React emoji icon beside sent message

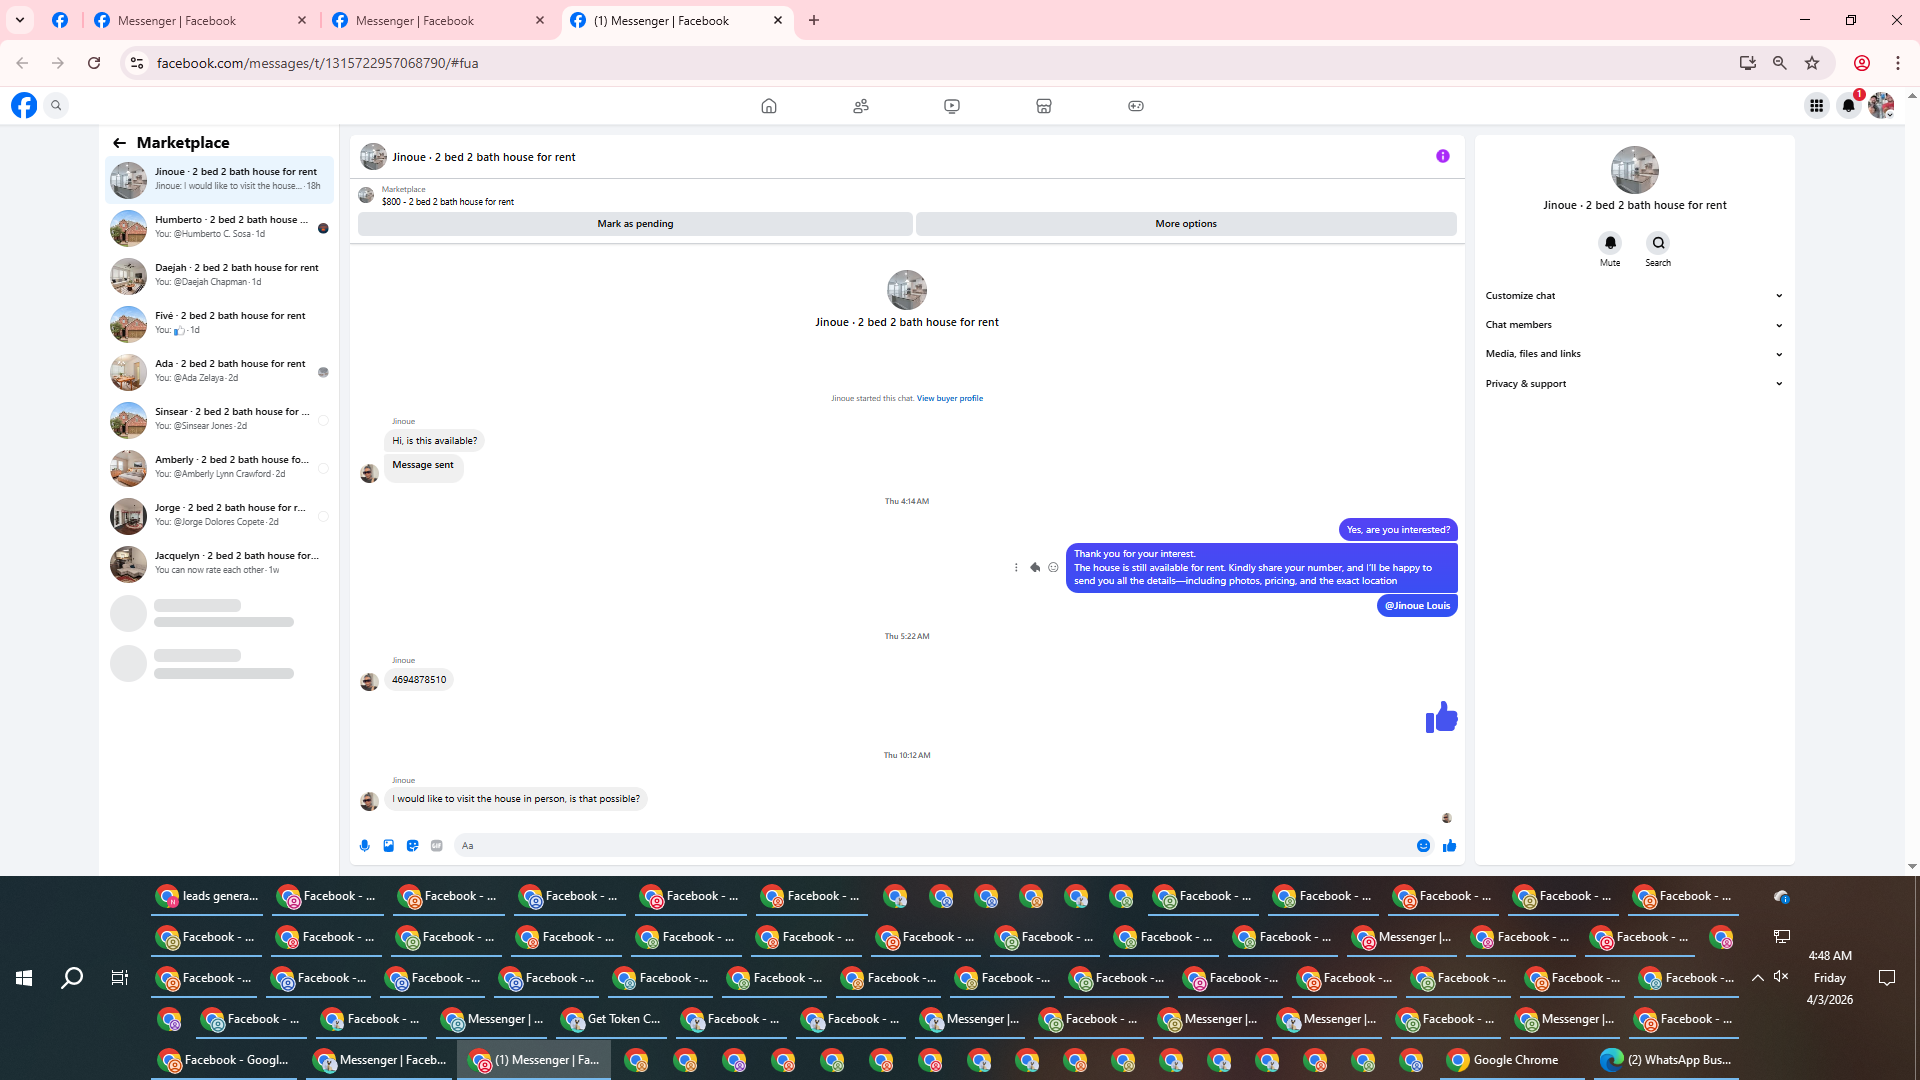(x=1053, y=567)
